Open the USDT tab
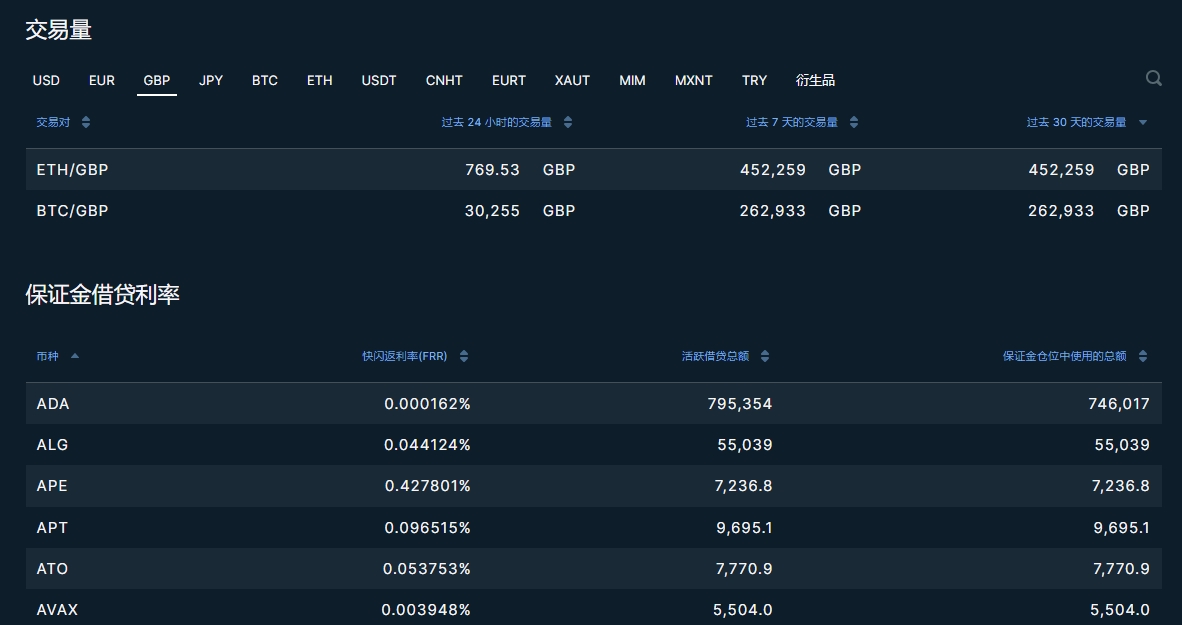Image resolution: width=1182 pixels, height=625 pixels. (x=379, y=80)
